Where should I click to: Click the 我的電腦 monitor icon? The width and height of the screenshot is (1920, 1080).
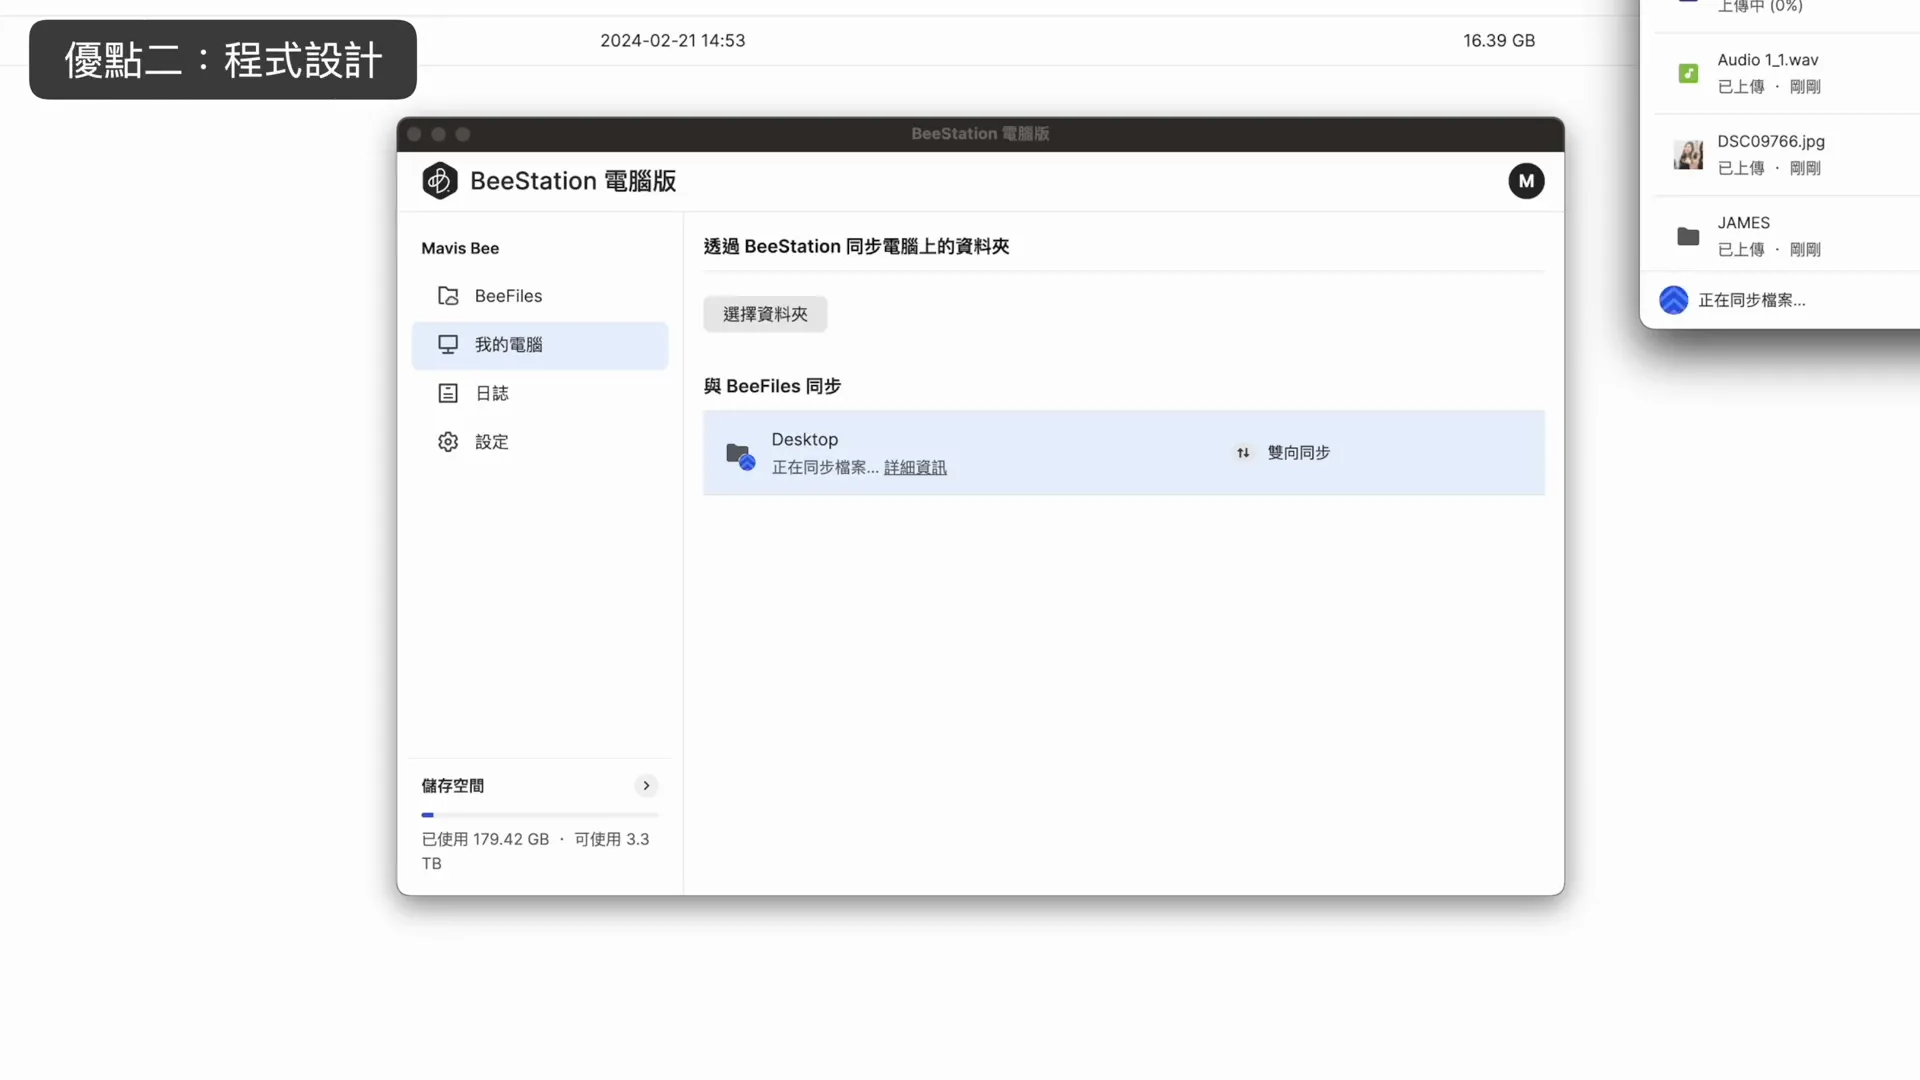[448, 345]
